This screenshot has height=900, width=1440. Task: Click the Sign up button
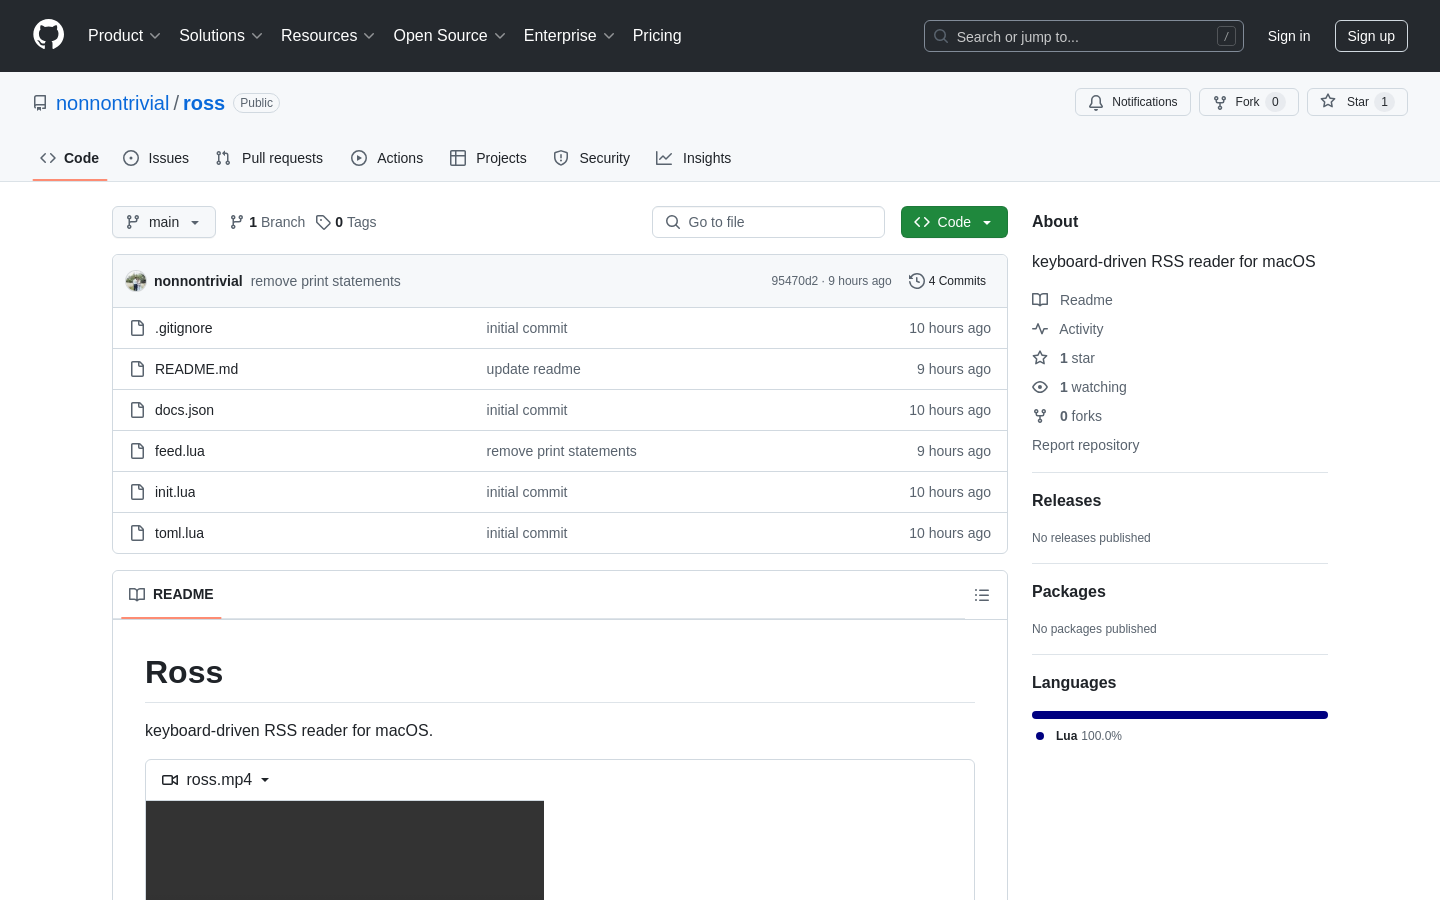click(1371, 36)
